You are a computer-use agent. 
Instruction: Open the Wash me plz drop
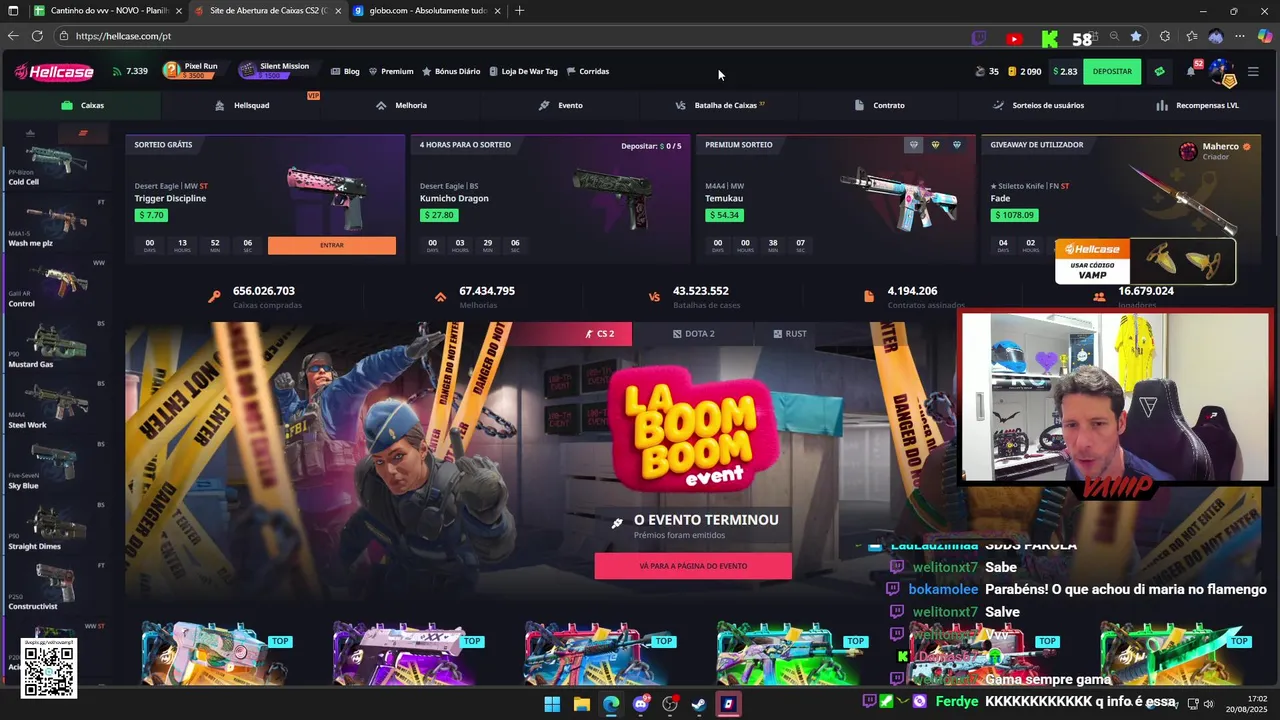pos(56,222)
